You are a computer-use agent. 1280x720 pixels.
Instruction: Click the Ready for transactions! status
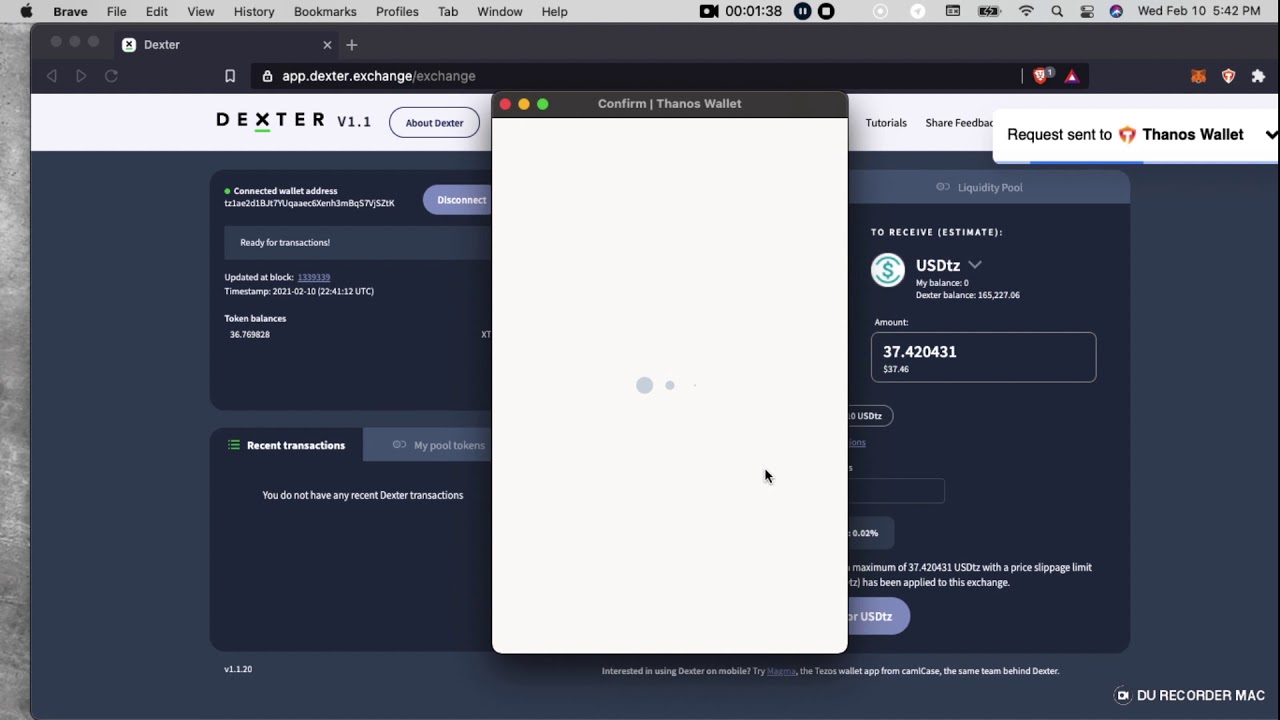tap(285, 242)
